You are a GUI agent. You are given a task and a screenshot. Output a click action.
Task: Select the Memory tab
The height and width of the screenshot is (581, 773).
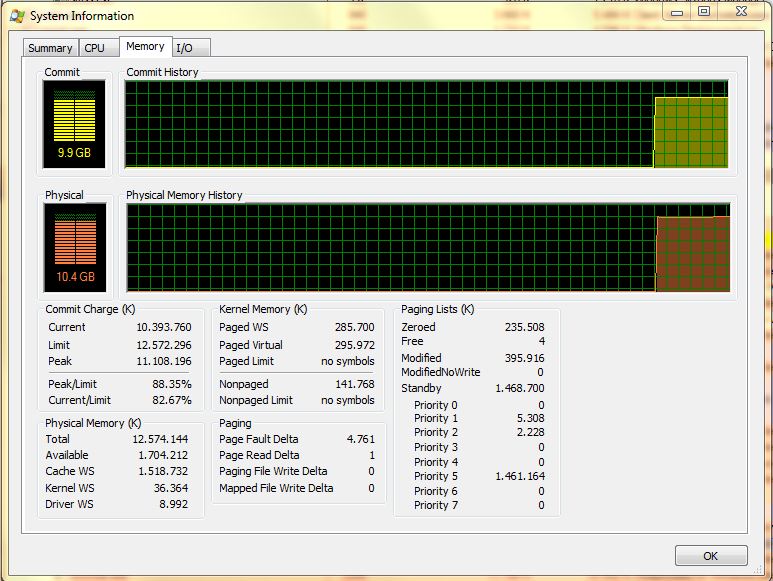[145, 46]
